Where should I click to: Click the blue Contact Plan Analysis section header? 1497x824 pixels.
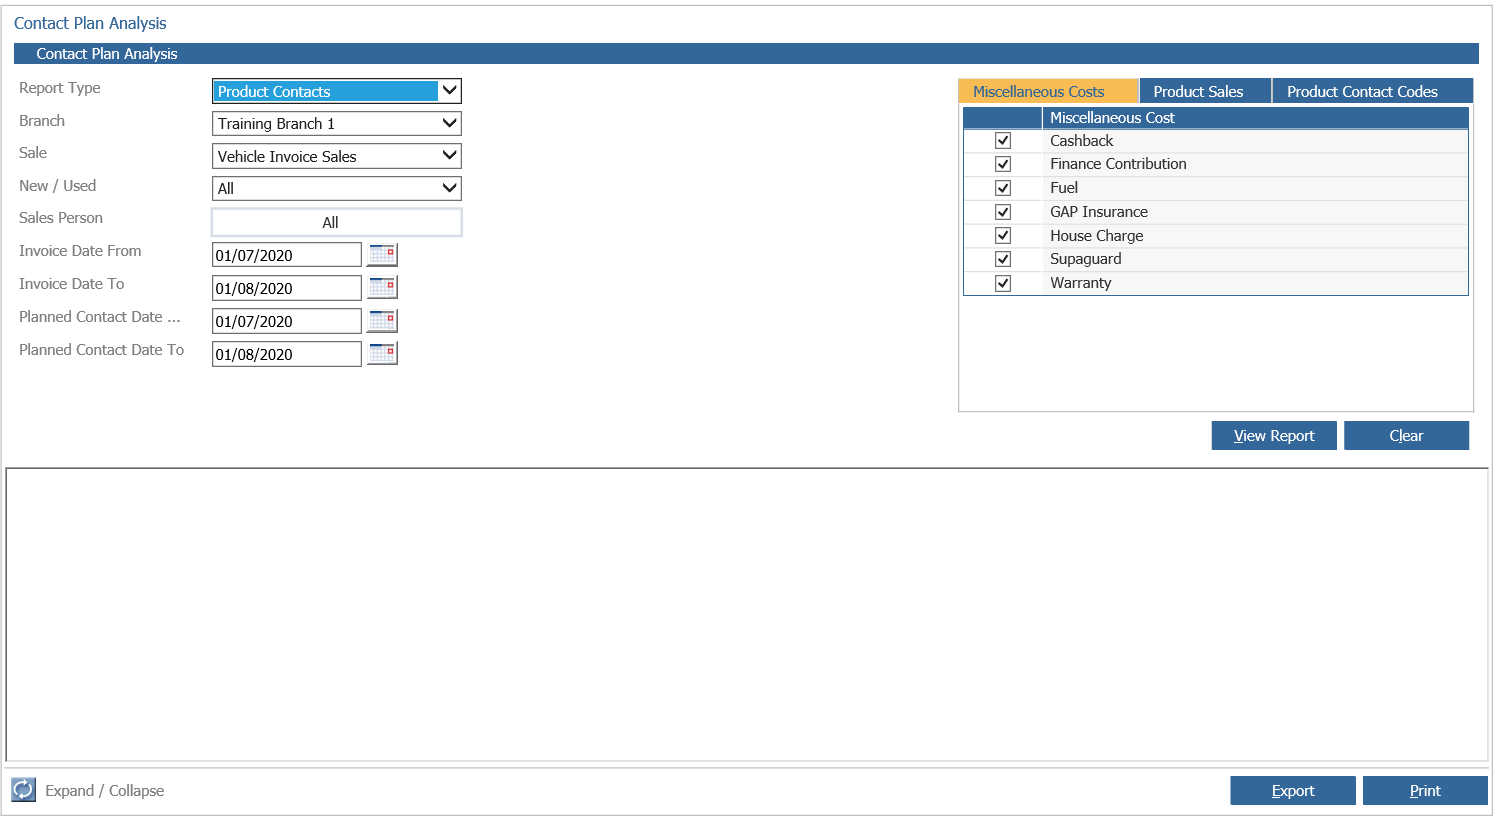(x=746, y=54)
